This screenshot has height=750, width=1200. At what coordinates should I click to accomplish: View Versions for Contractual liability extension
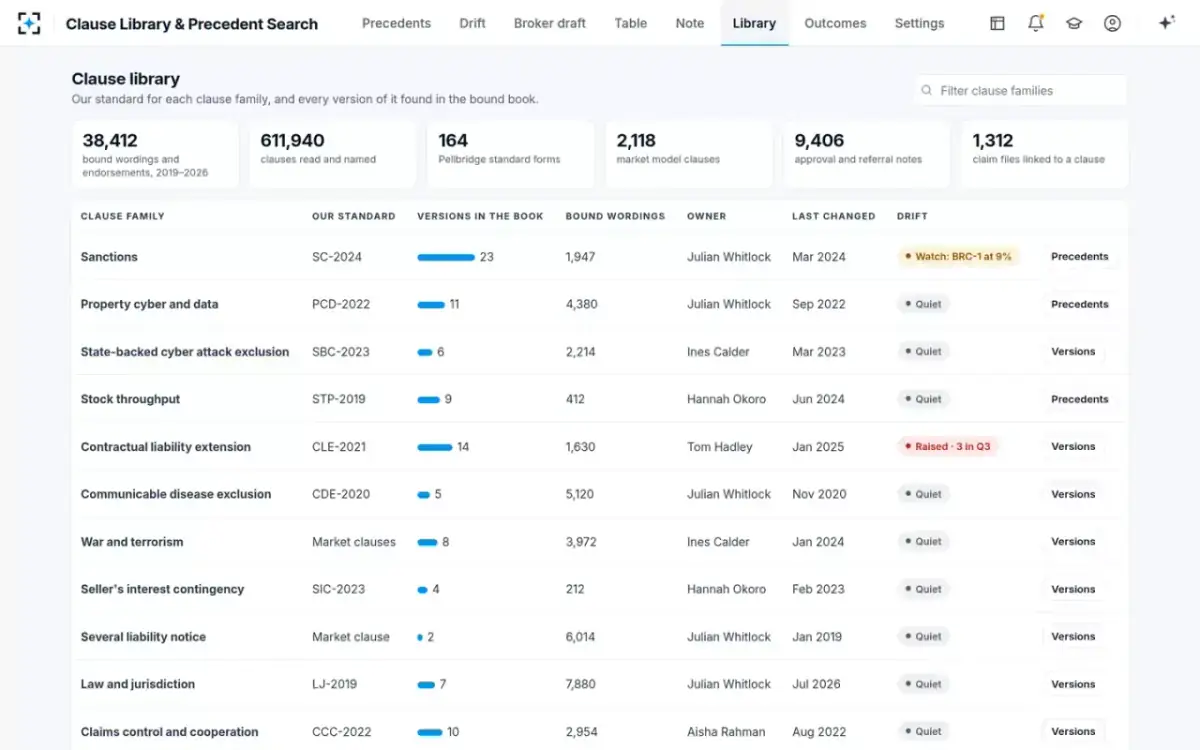(1073, 447)
